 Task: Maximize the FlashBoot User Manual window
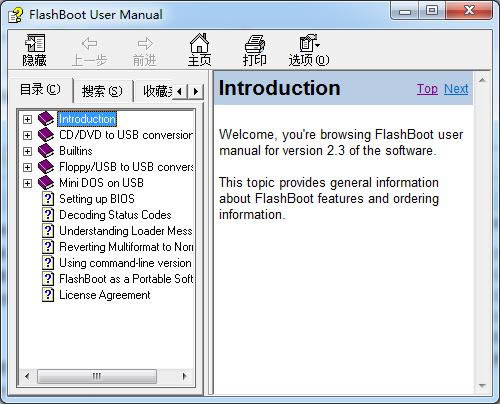pyautogui.click(x=432, y=11)
